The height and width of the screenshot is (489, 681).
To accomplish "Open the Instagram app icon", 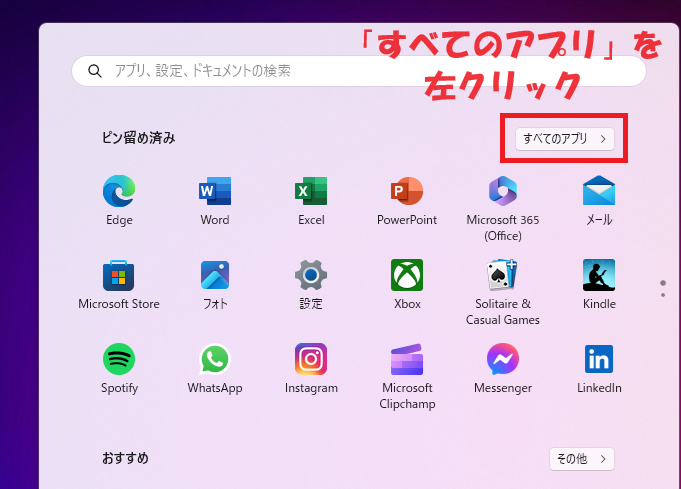I will click(x=311, y=359).
